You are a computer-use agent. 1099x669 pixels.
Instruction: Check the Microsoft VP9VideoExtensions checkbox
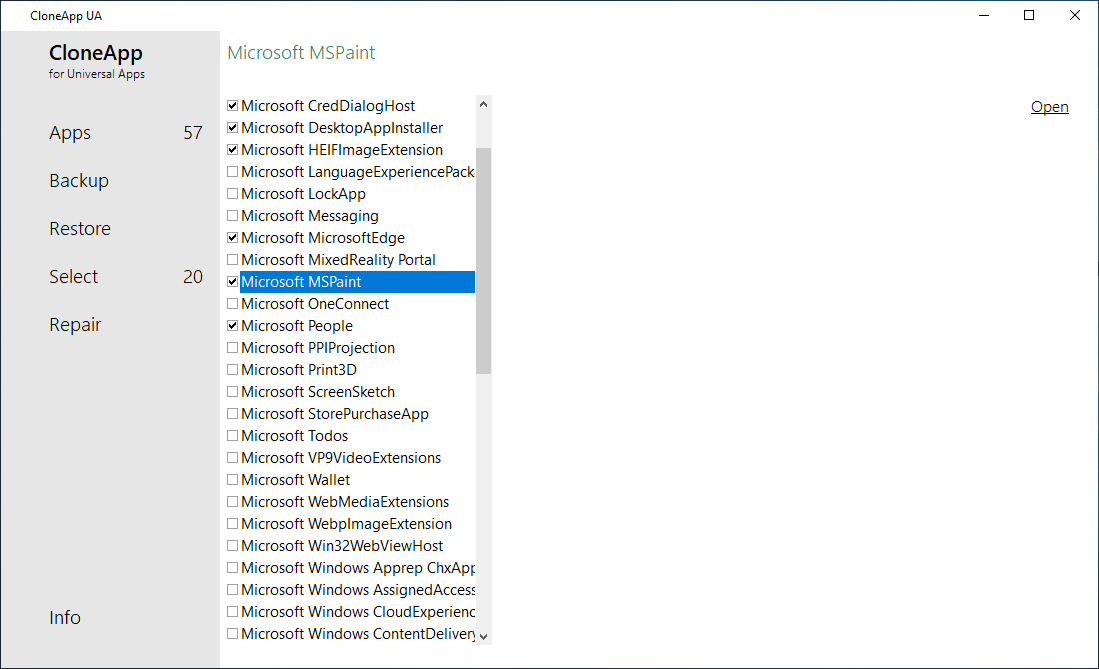[x=233, y=458]
